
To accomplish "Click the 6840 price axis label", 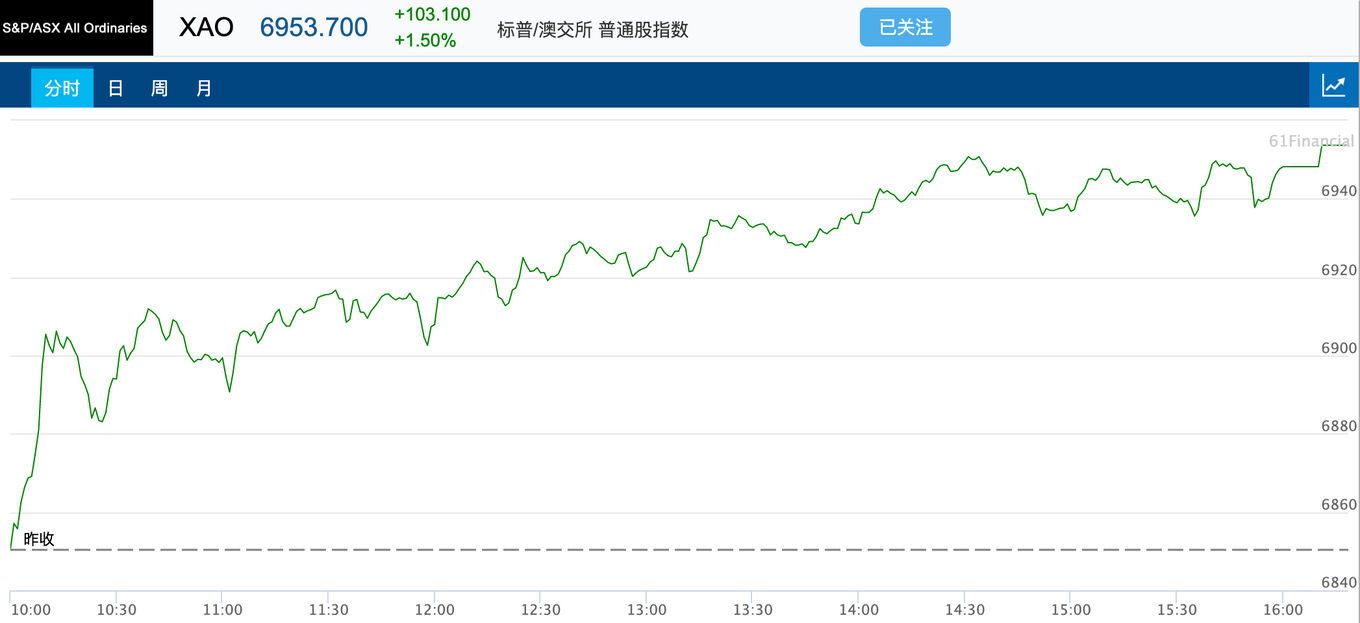I will coord(1339,583).
